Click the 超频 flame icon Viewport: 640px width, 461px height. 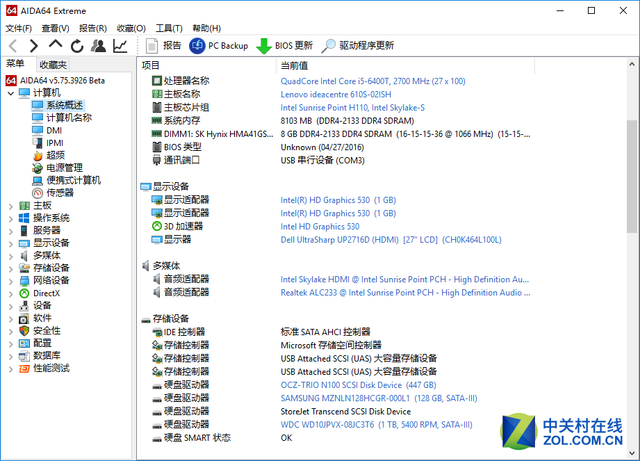pos(38,156)
